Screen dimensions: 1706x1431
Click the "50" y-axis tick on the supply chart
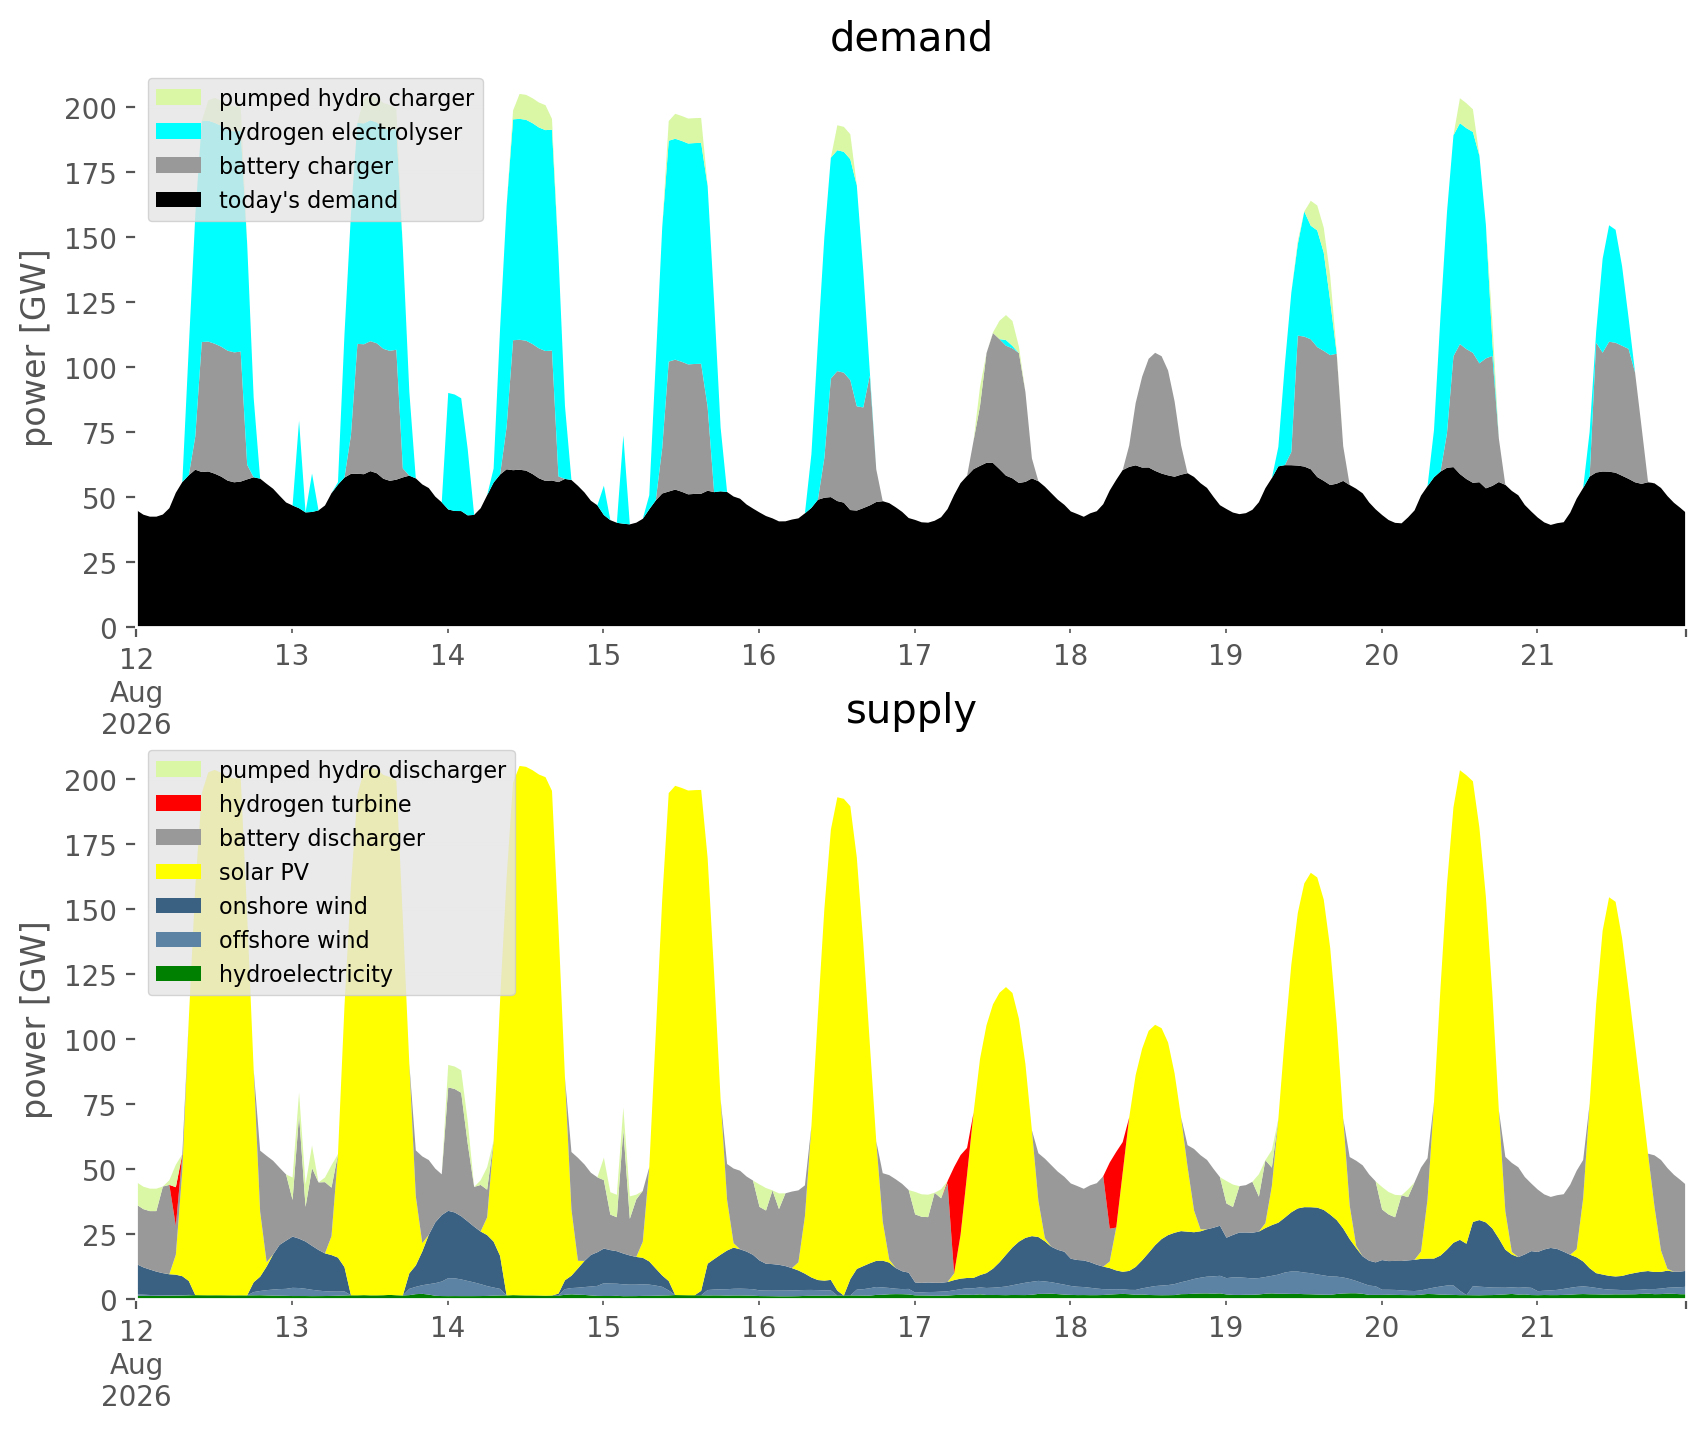(99, 1170)
